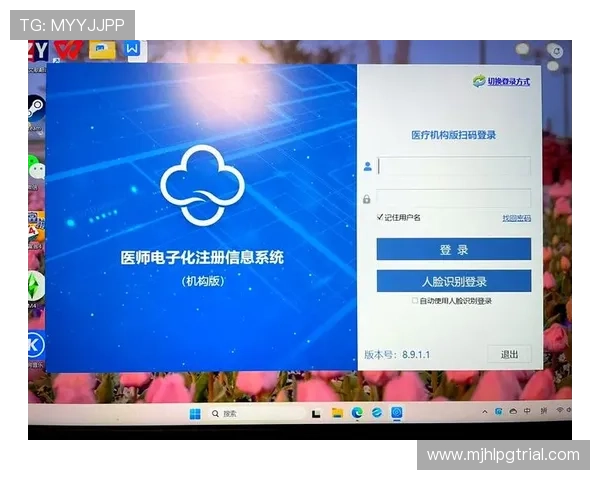Open the mahjong game desktop icon
Viewport: 600px width, 480px height.
coord(36,227)
